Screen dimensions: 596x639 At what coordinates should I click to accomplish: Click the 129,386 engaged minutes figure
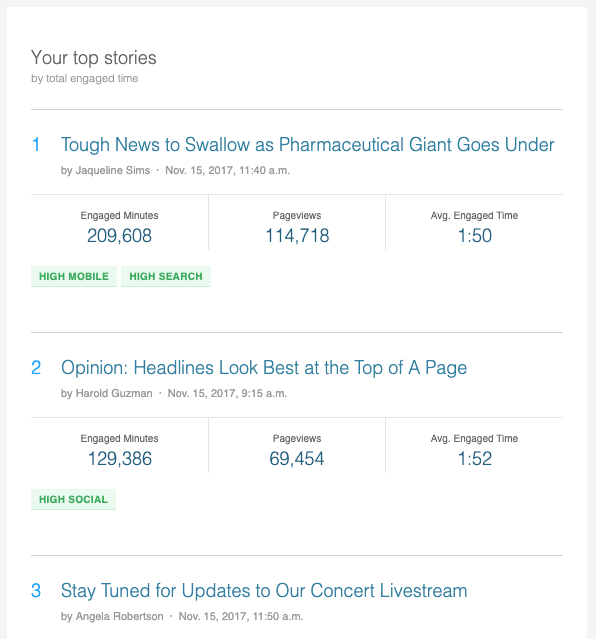[120, 458]
